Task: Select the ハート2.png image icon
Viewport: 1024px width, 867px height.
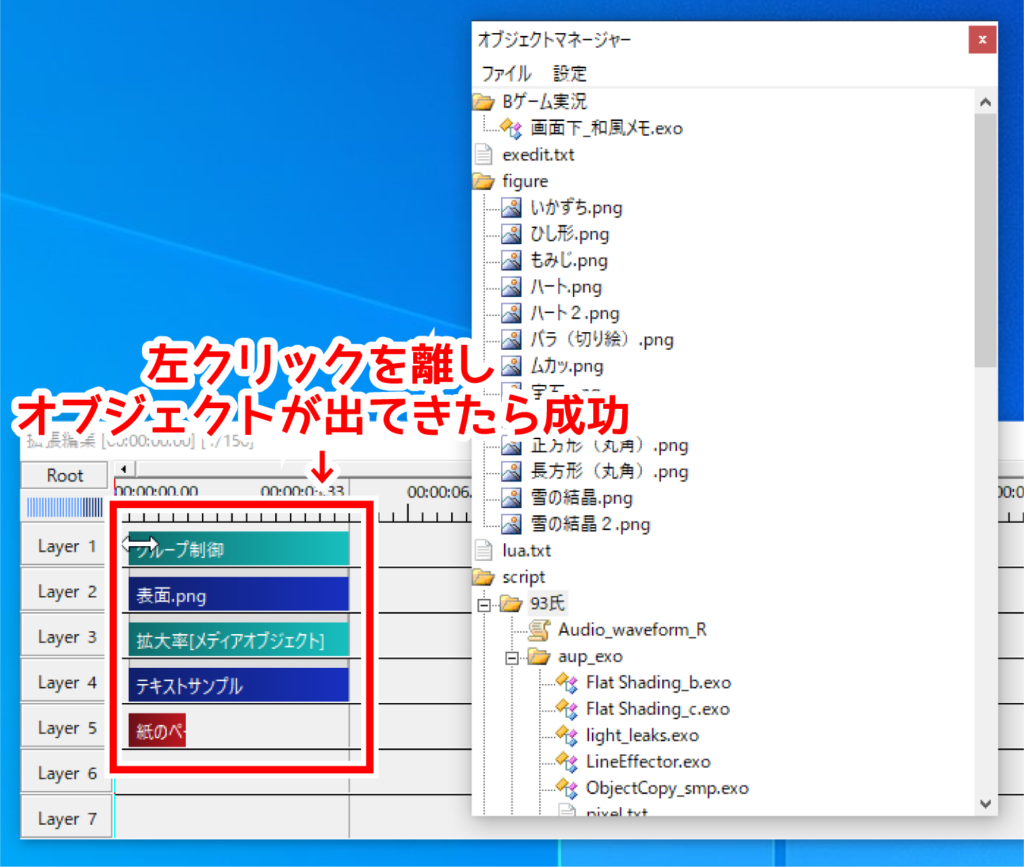Action: [x=511, y=313]
